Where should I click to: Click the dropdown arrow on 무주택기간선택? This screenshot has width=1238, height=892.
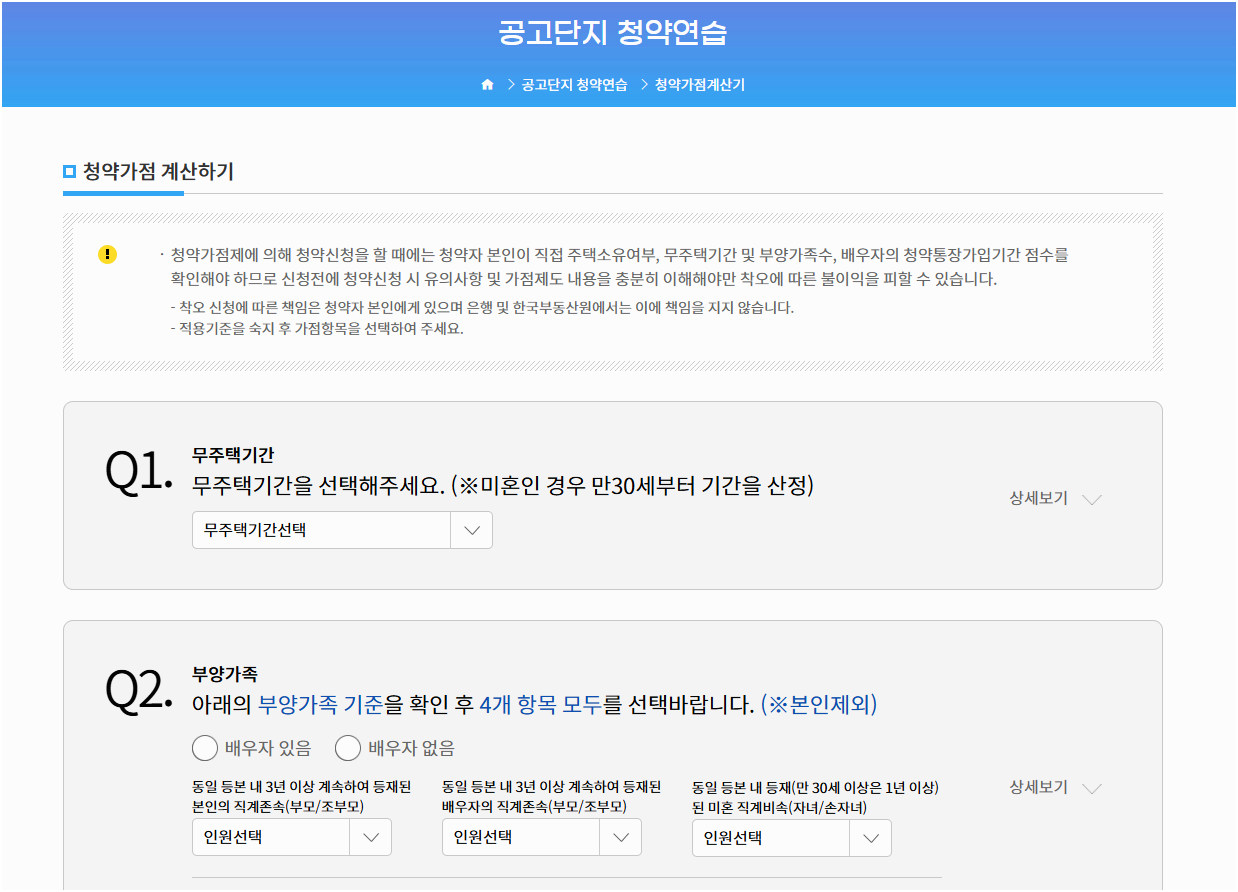coord(471,530)
